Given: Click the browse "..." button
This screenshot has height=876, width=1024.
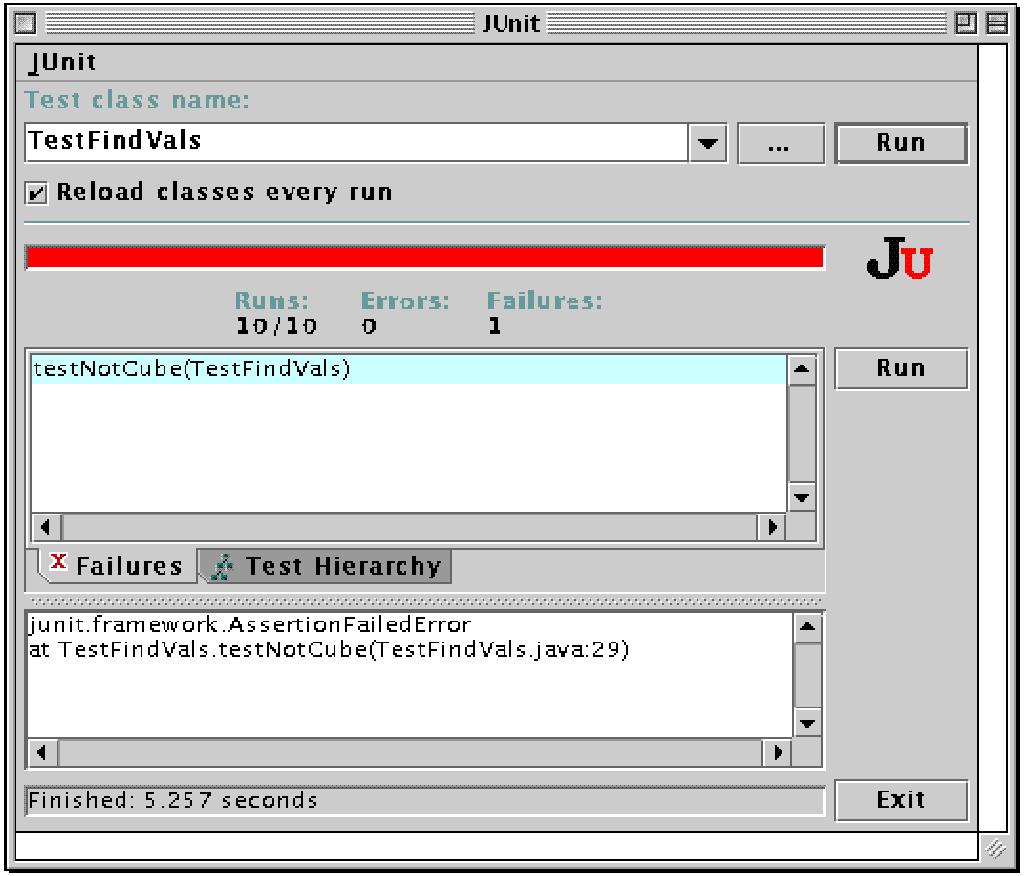Looking at the screenshot, I should coord(780,143).
